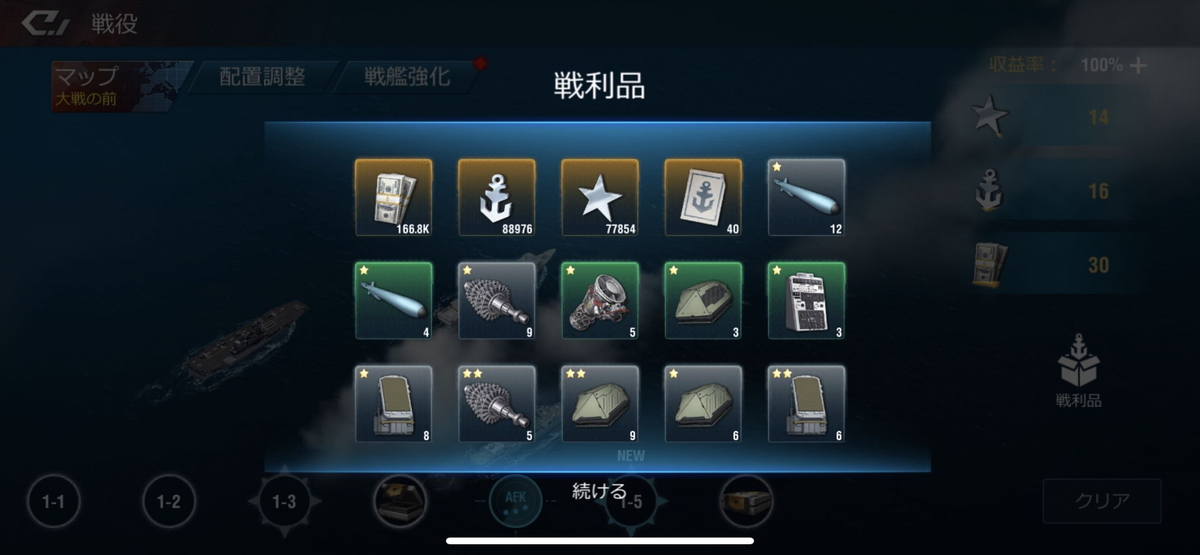Viewport: 1200px width, 555px height.
Task: Increase 収益率 with the plus icon
Action: coord(1137,65)
